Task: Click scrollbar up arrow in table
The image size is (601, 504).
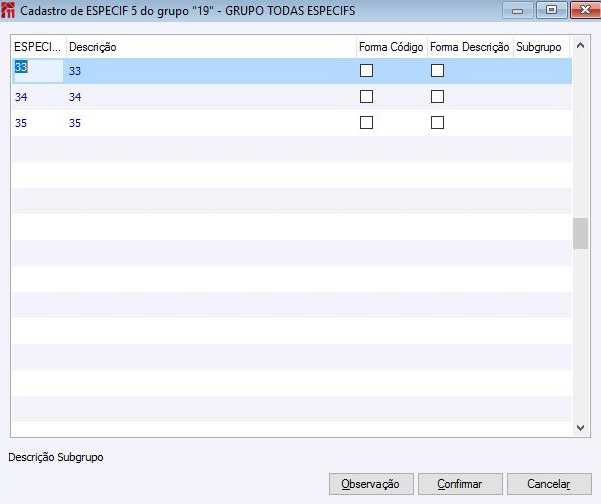Action: point(580,46)
